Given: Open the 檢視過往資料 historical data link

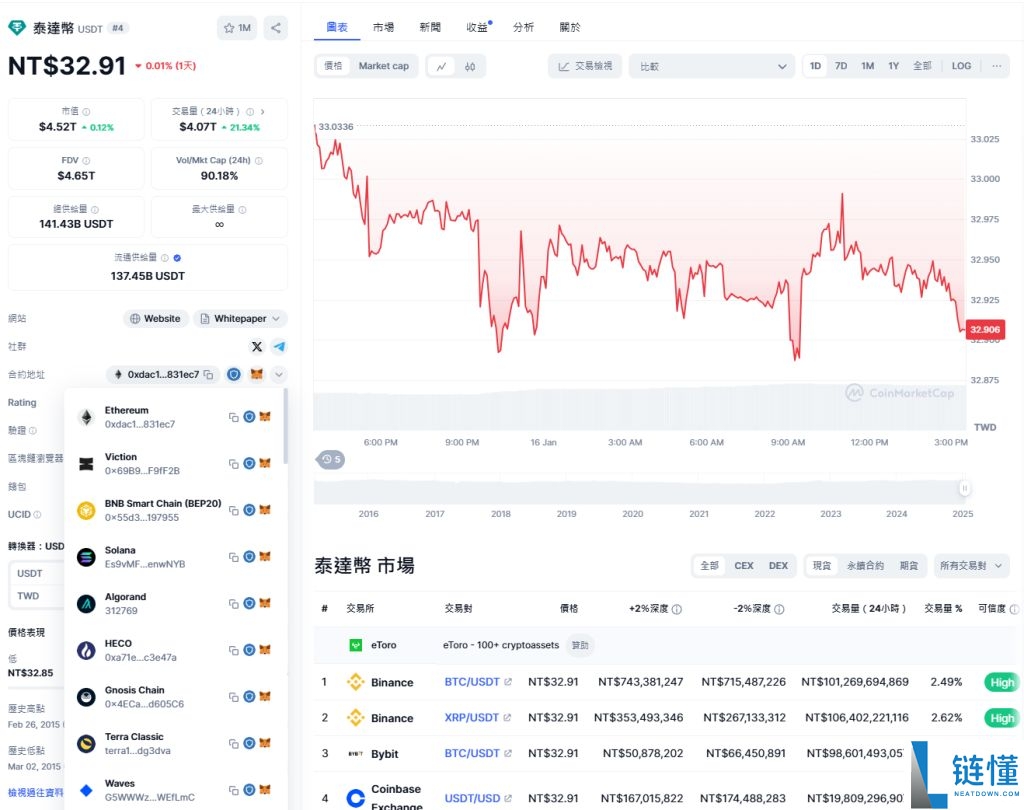Looking at the screenshot, I should pyautogui.click(x=36, y=792).
